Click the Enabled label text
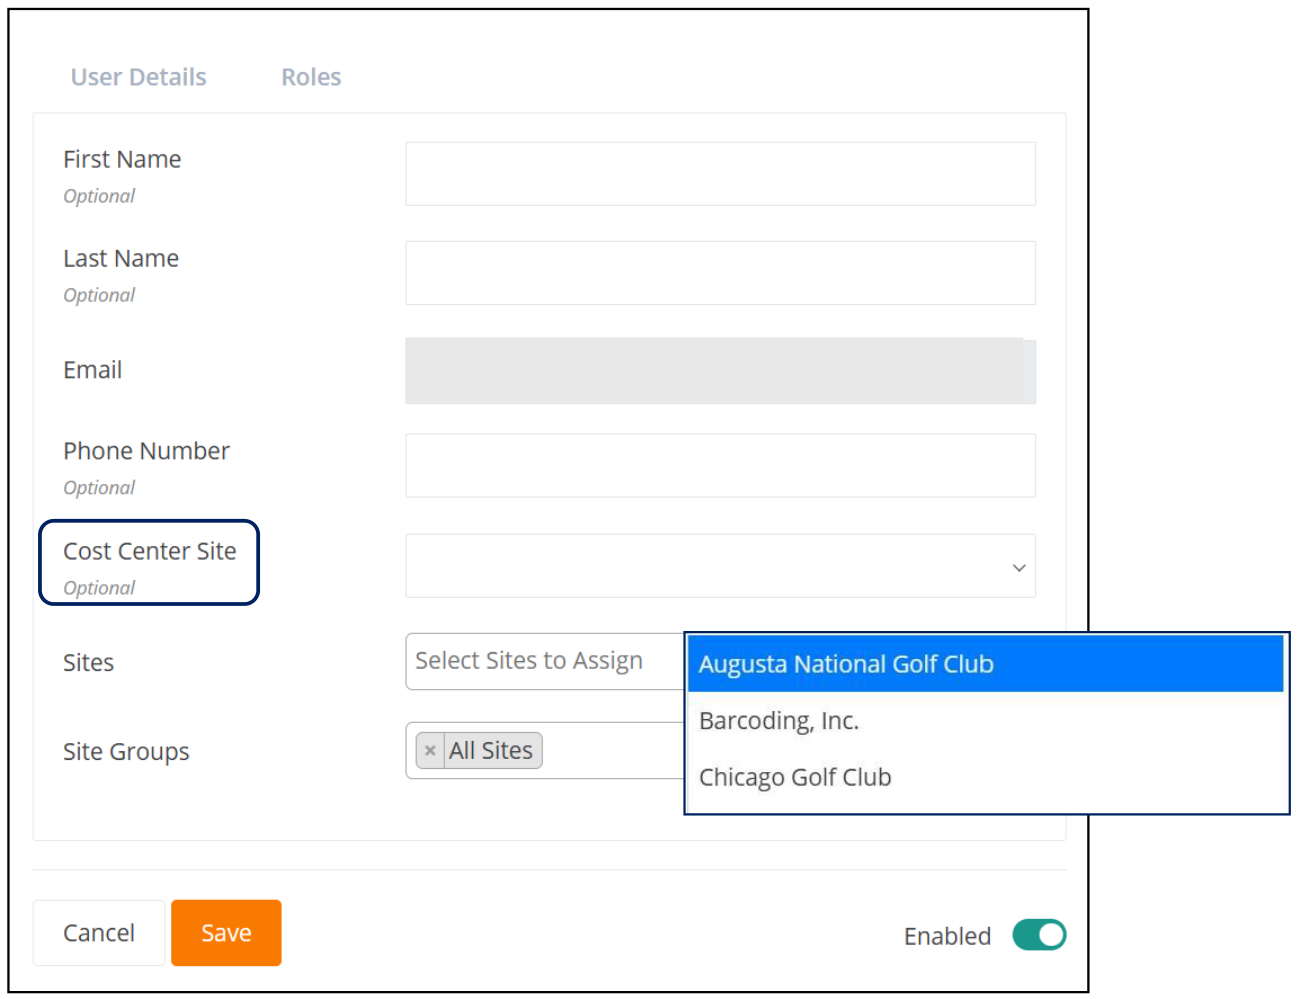This screenshot has width=1299, height=999. tap(947, 936)
